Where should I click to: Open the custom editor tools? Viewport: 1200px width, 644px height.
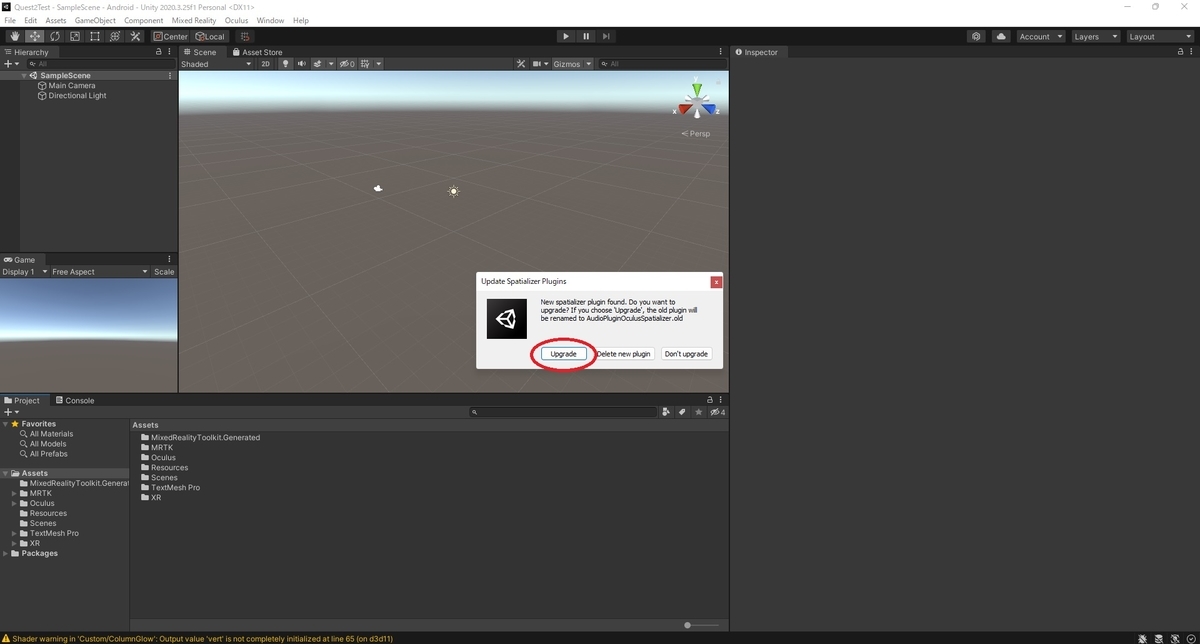135,37
